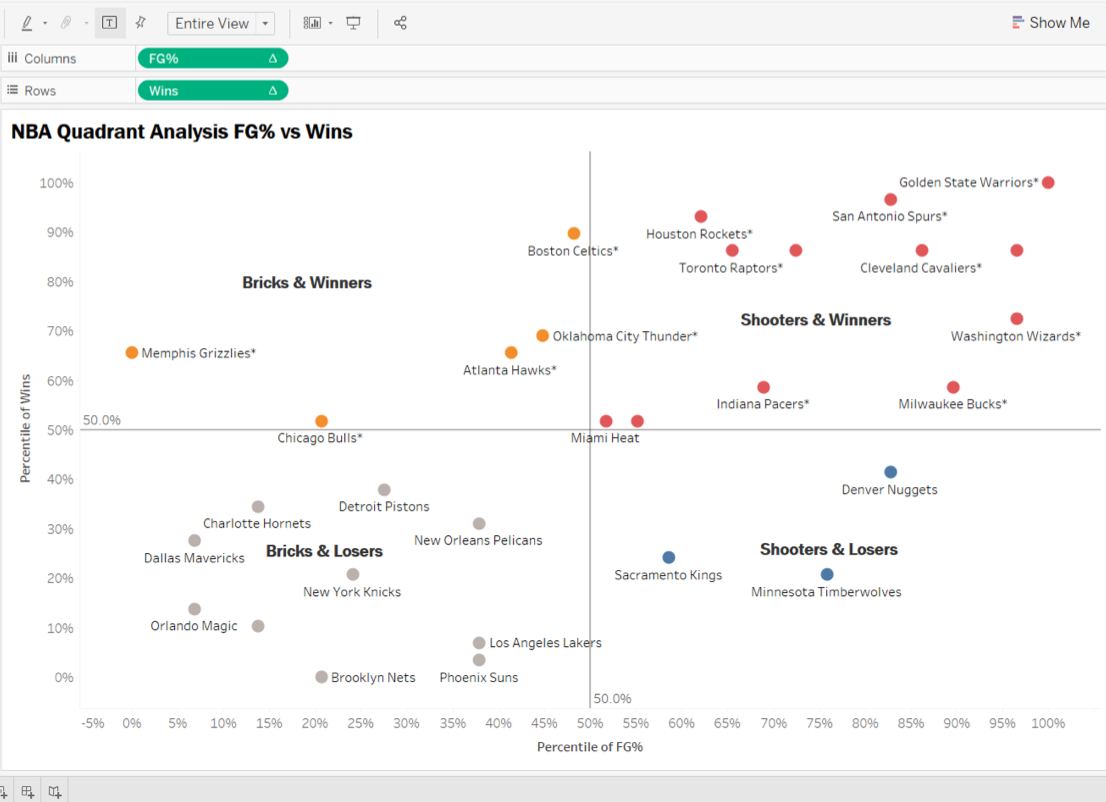This screenshot has height=802, width=1106.
Task: Expand the Highlight tool dropdown arrow
Action: (44, 22)
